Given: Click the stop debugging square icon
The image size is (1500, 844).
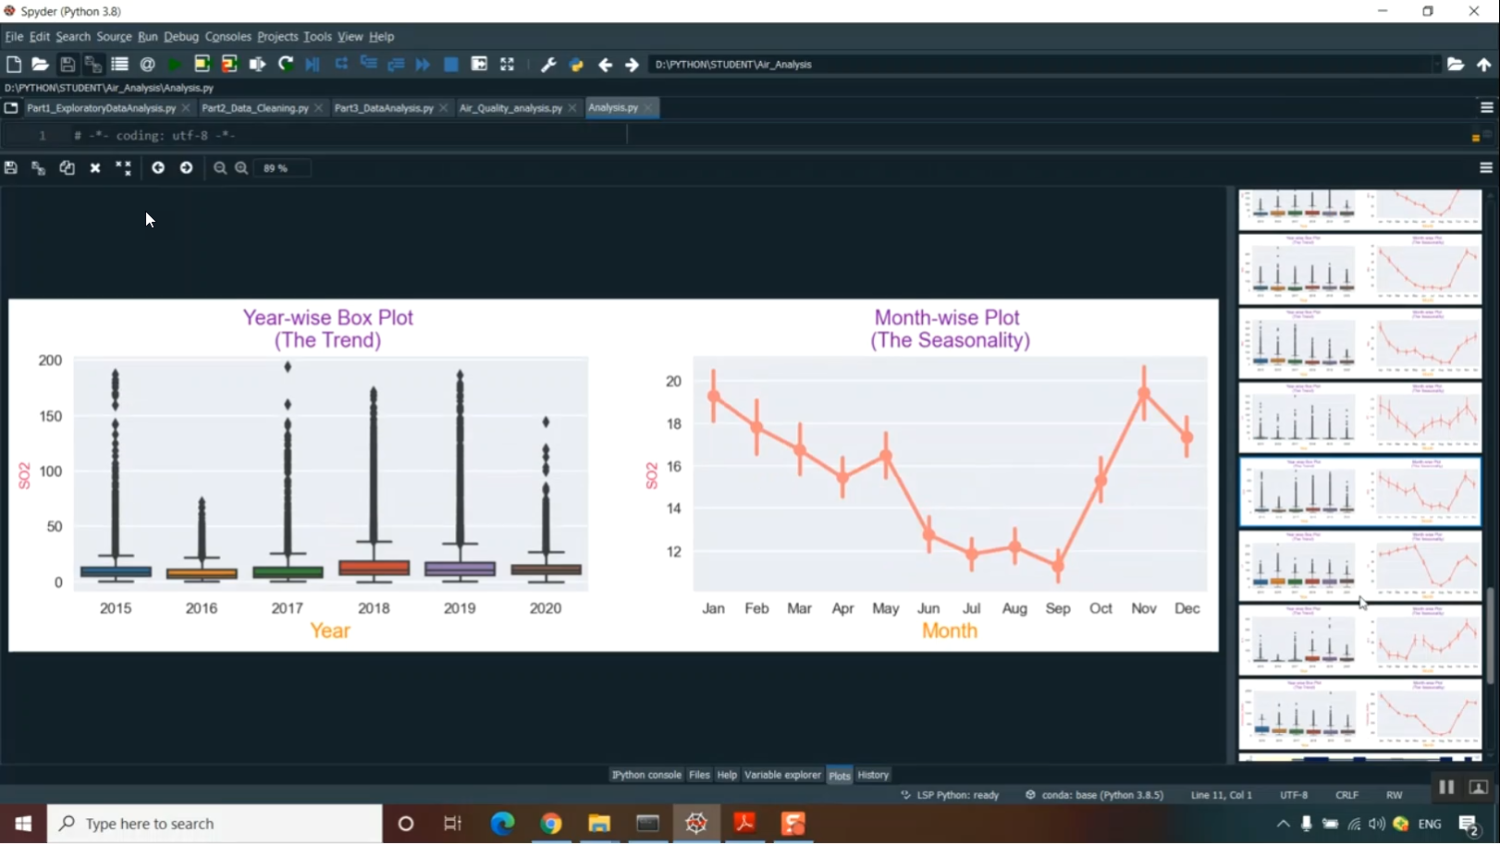Looking at the screenshot, I should 451,64.
